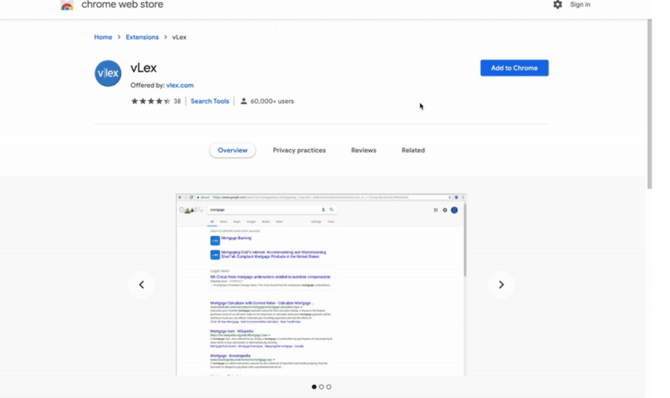Switch to the Related tab
Image resolution: width=670 pixels, height=398 pixels.
pyautogui.click(x=413, y=150)
